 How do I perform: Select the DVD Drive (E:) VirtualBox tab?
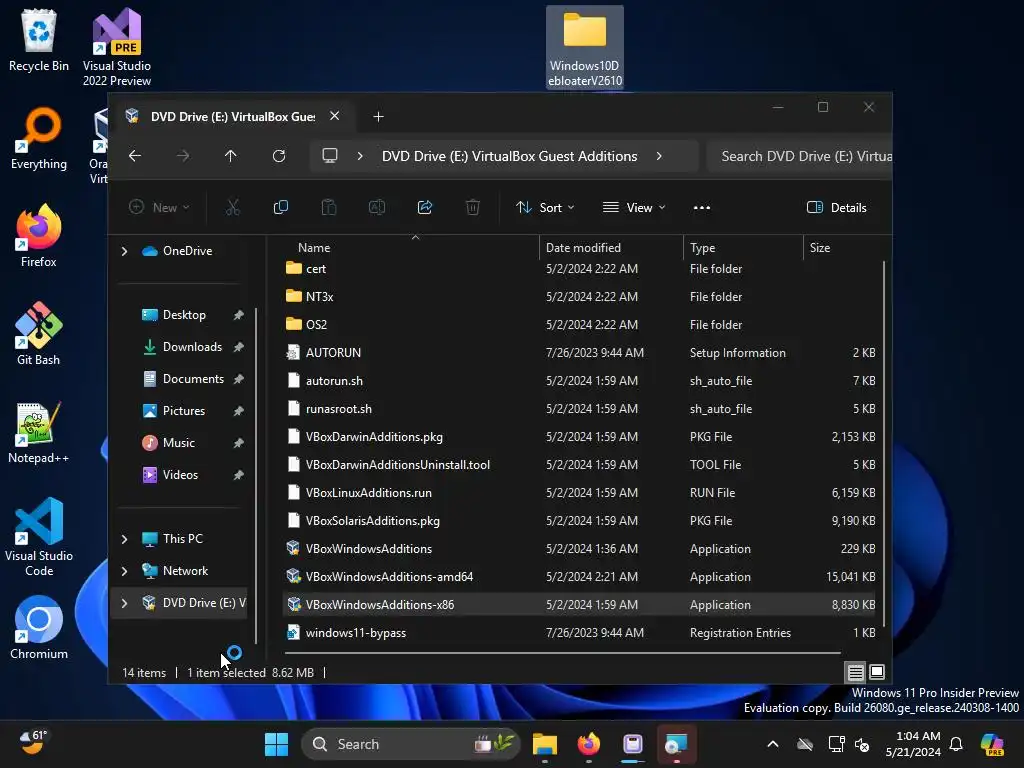(233, 117)
